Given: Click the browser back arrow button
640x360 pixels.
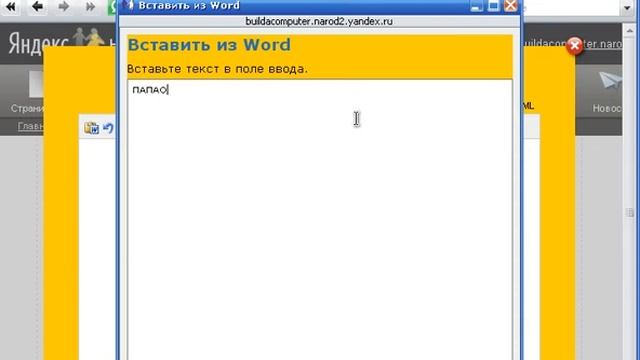Looking at the screenshot, I should (x=37, y=7).
